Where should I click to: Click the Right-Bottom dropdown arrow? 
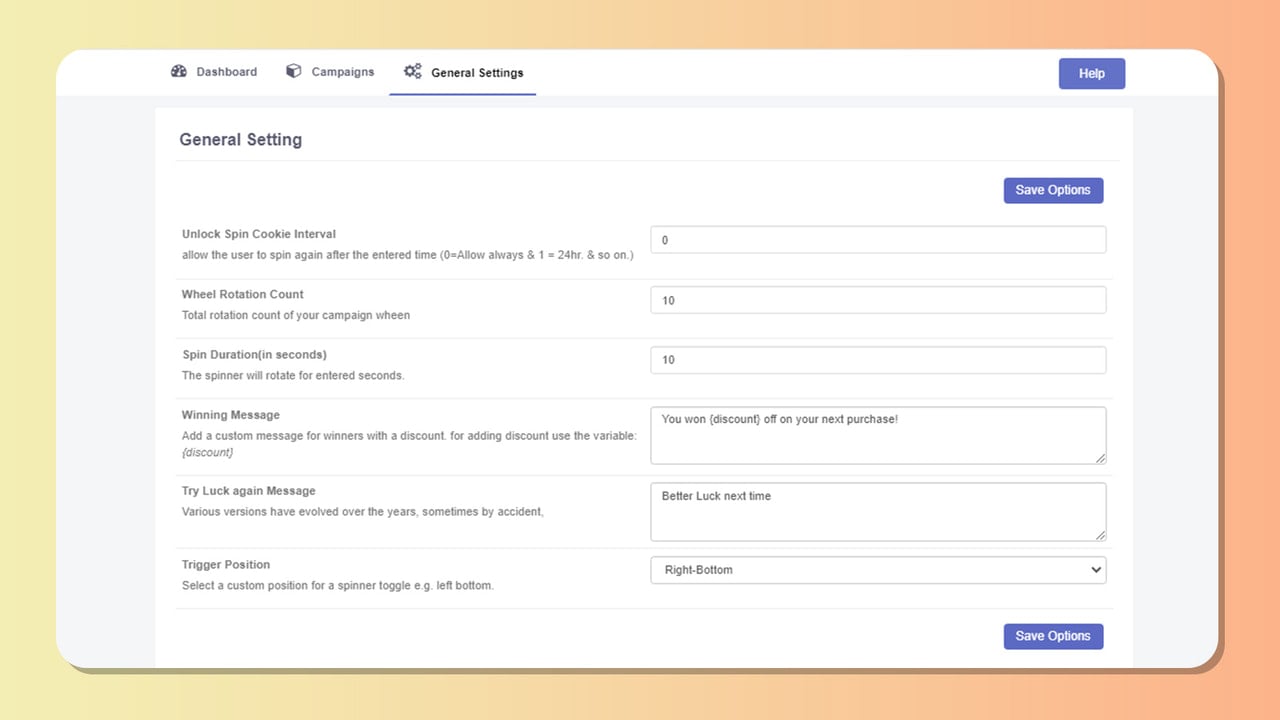pyautogui.click(x=1096, y=570)
